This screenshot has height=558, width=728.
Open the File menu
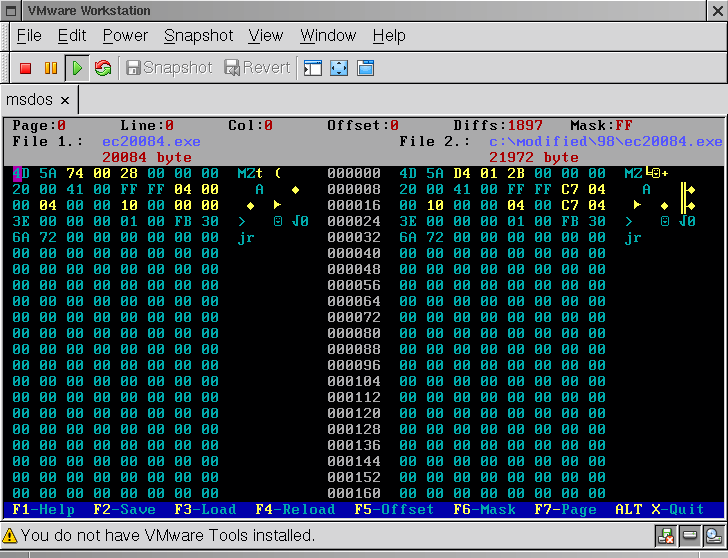click(29, 36)
